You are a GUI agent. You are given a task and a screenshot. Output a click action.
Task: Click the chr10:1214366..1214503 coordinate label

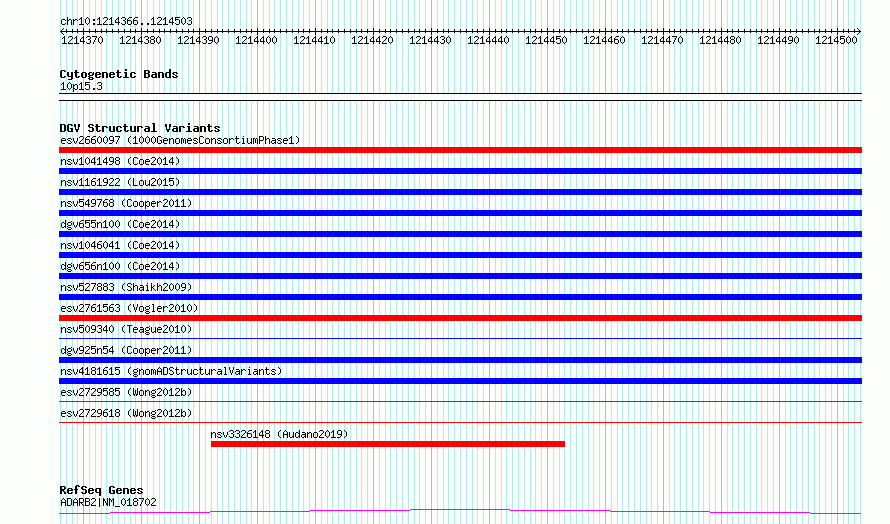pyautogui.click(x=126, y=22)
